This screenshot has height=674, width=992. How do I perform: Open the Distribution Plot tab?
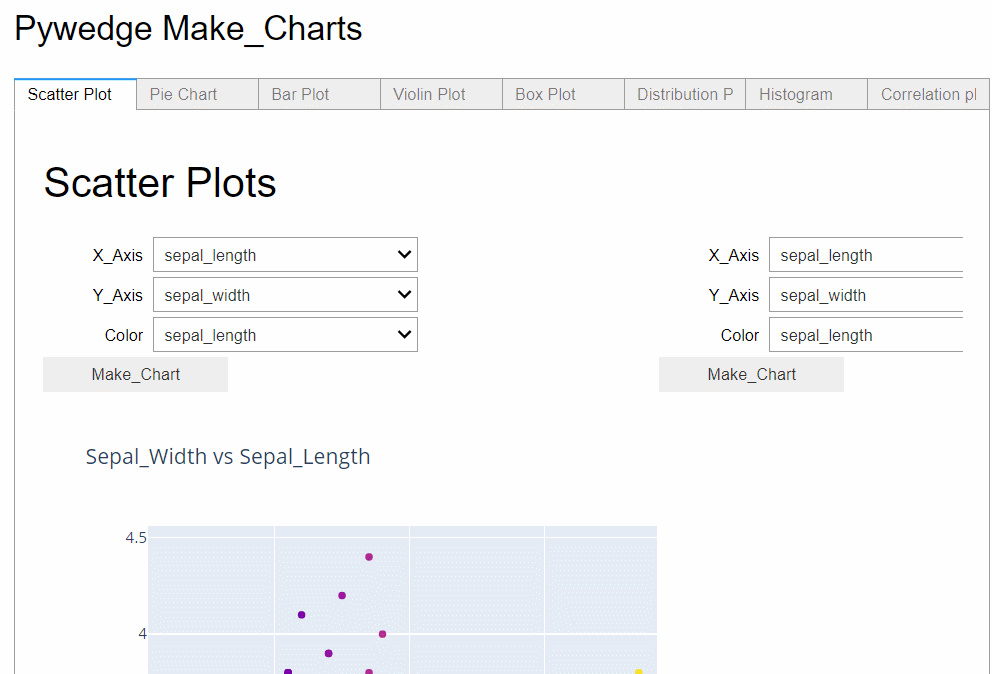coord(685,95)
